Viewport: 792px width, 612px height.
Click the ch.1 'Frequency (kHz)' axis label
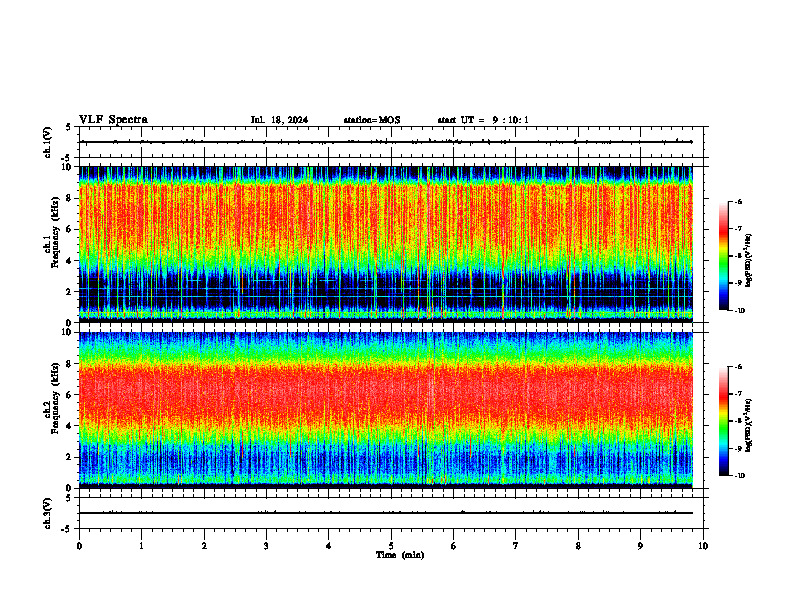click(55, 233)
